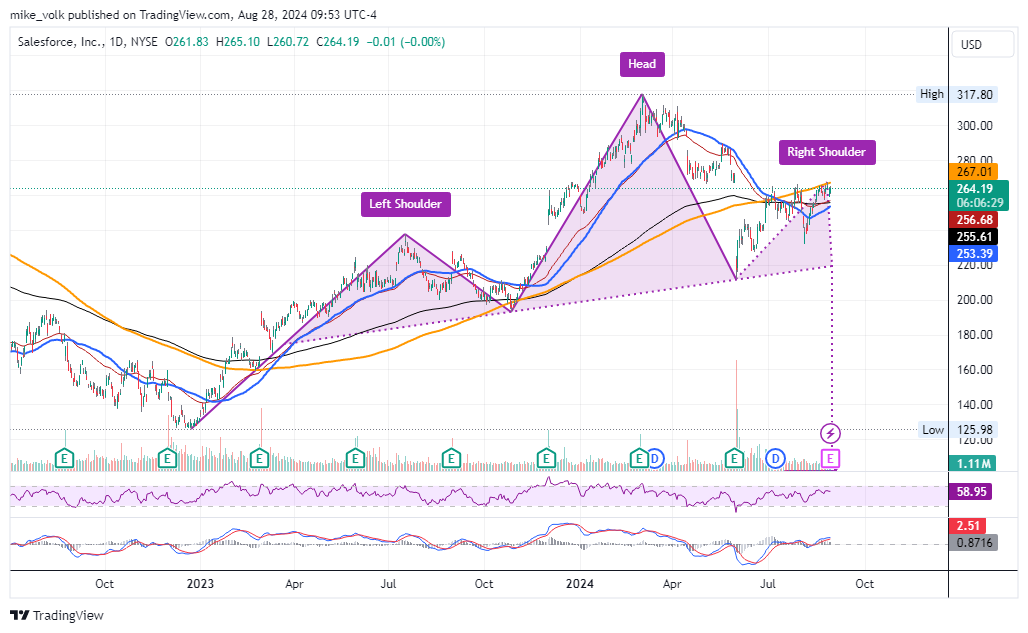Click the TradingView logo
Screen dimensions: 1028x633
point(57,615)
